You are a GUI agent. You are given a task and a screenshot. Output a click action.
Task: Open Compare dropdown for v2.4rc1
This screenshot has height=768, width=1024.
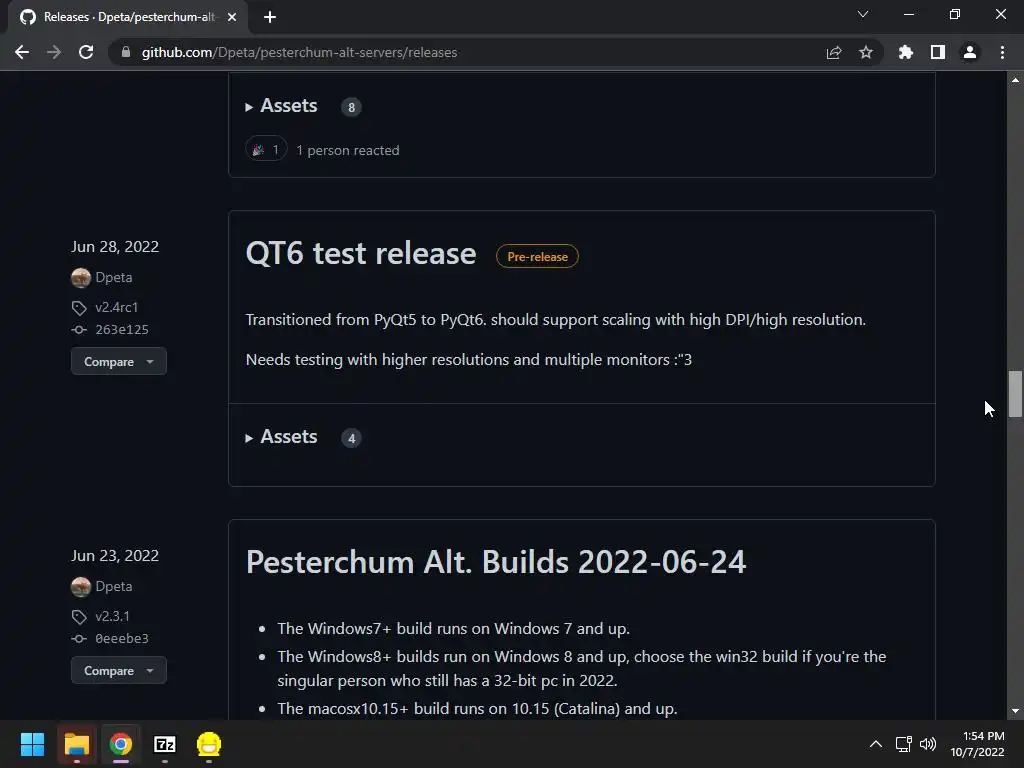[119, 361]
